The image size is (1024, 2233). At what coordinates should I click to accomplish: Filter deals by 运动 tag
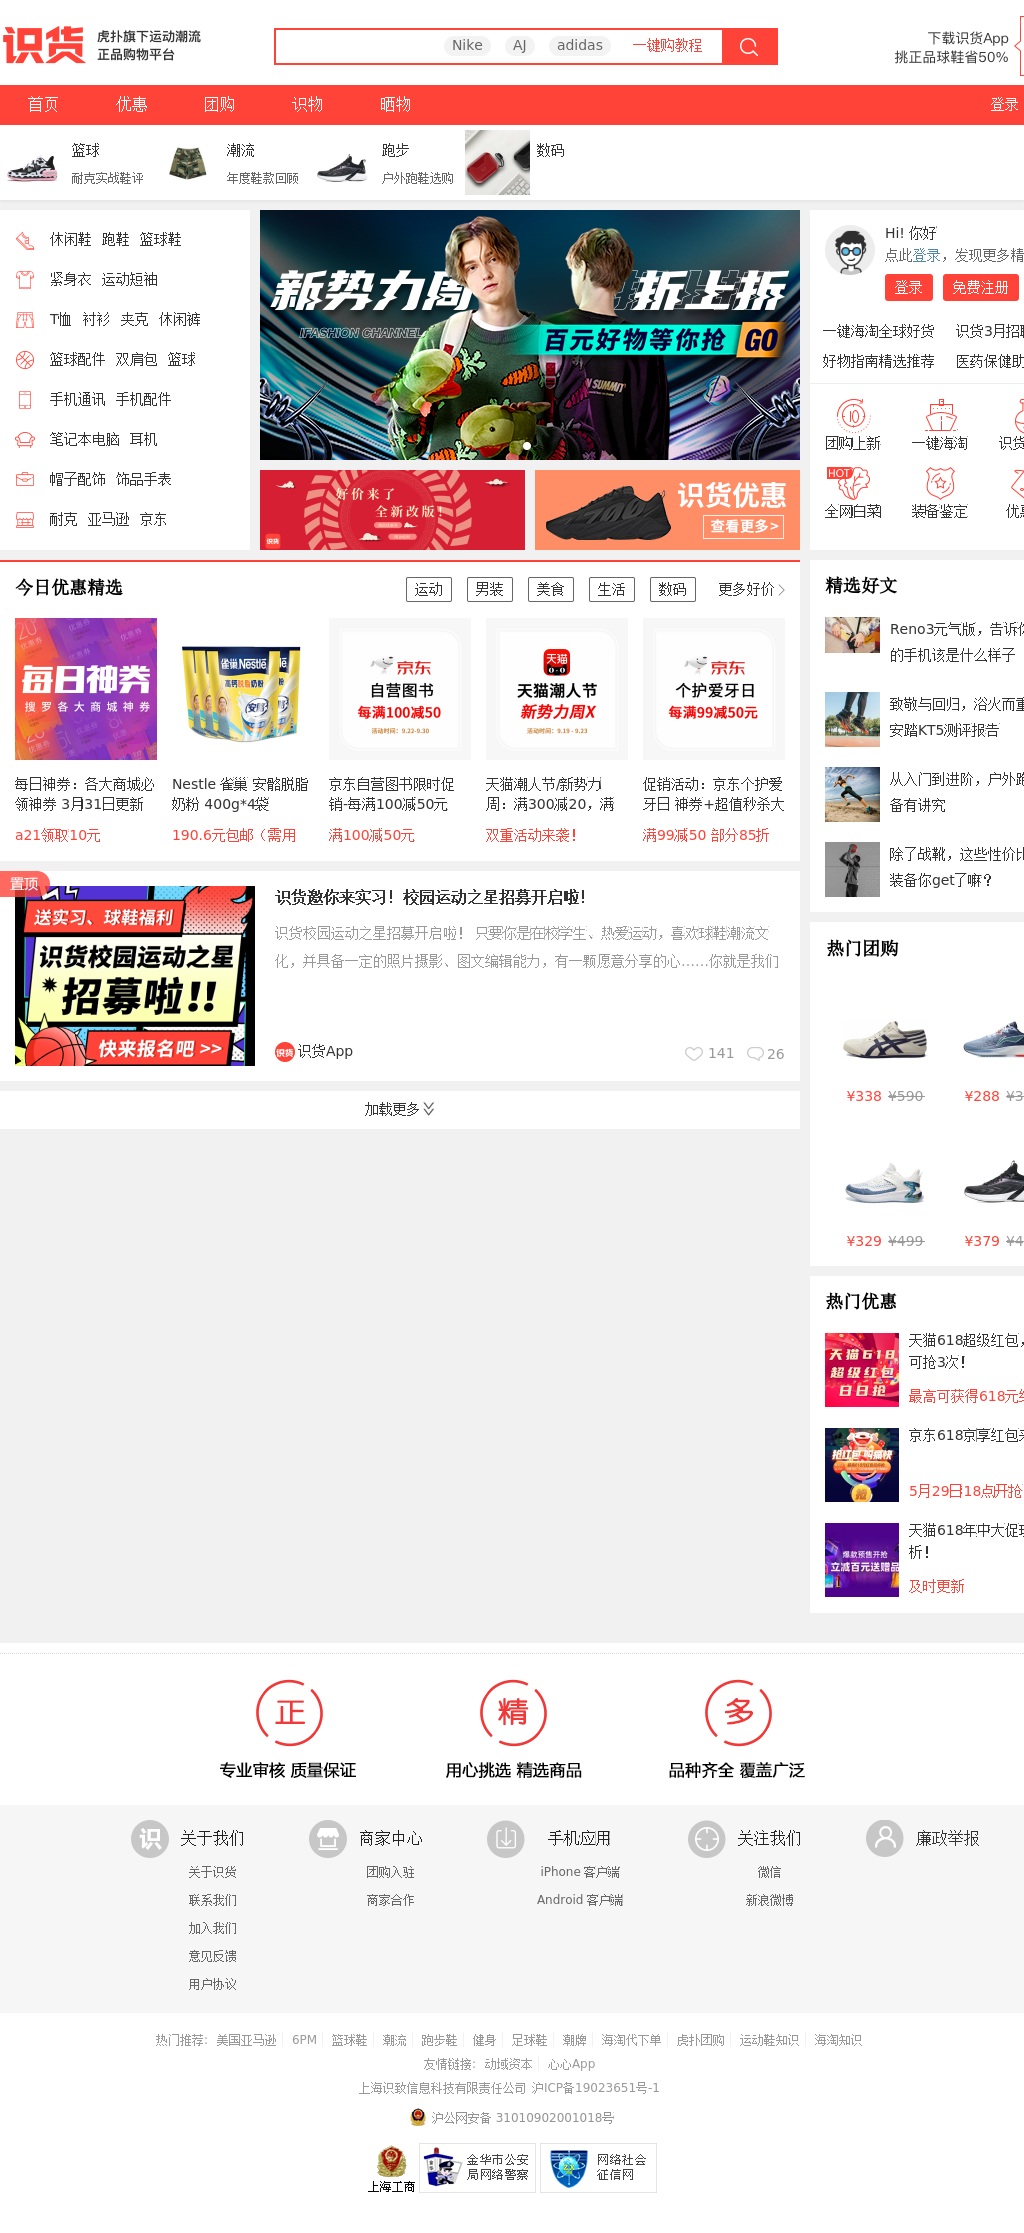tap(429, 589)
